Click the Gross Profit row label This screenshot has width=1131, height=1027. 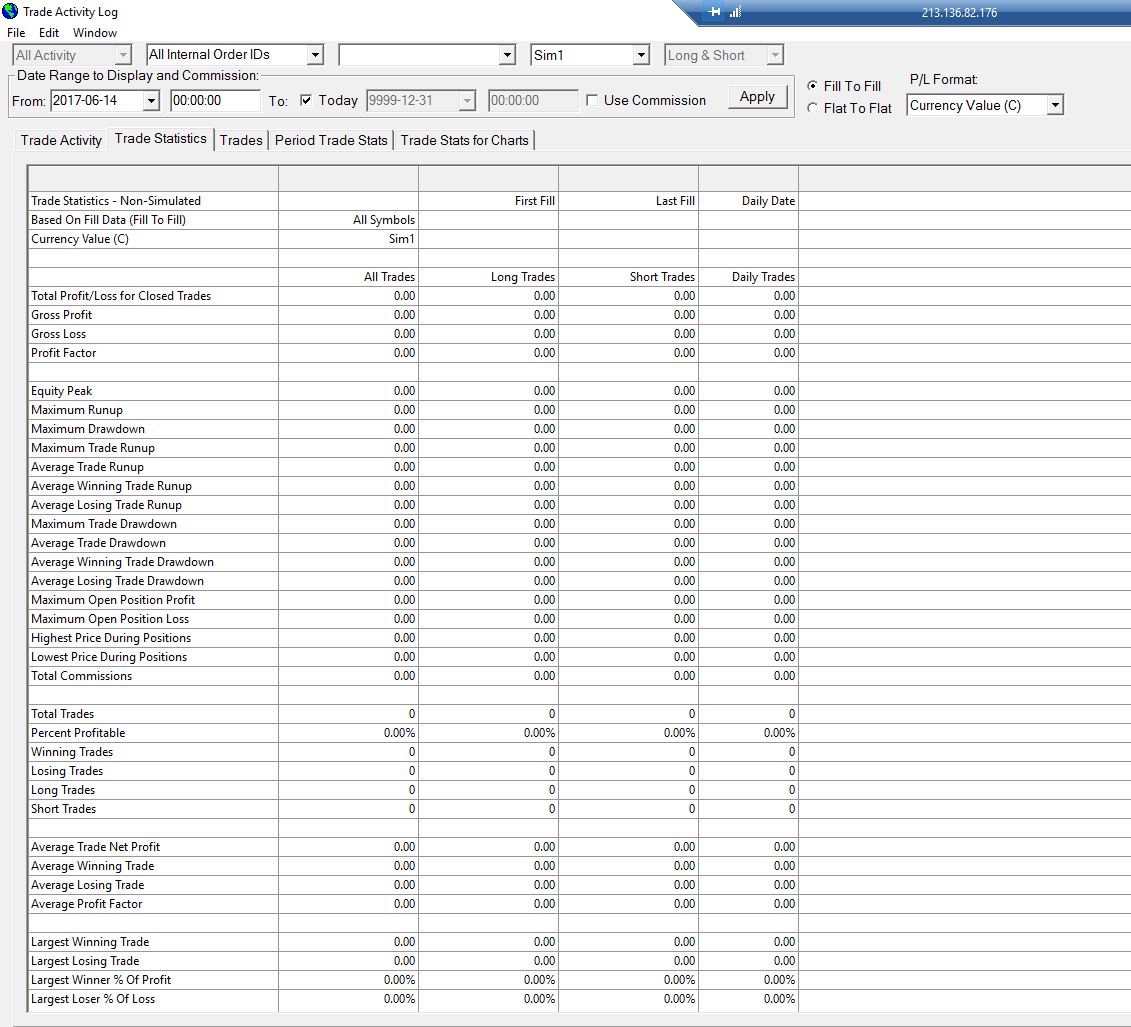(x=61, y=314)
